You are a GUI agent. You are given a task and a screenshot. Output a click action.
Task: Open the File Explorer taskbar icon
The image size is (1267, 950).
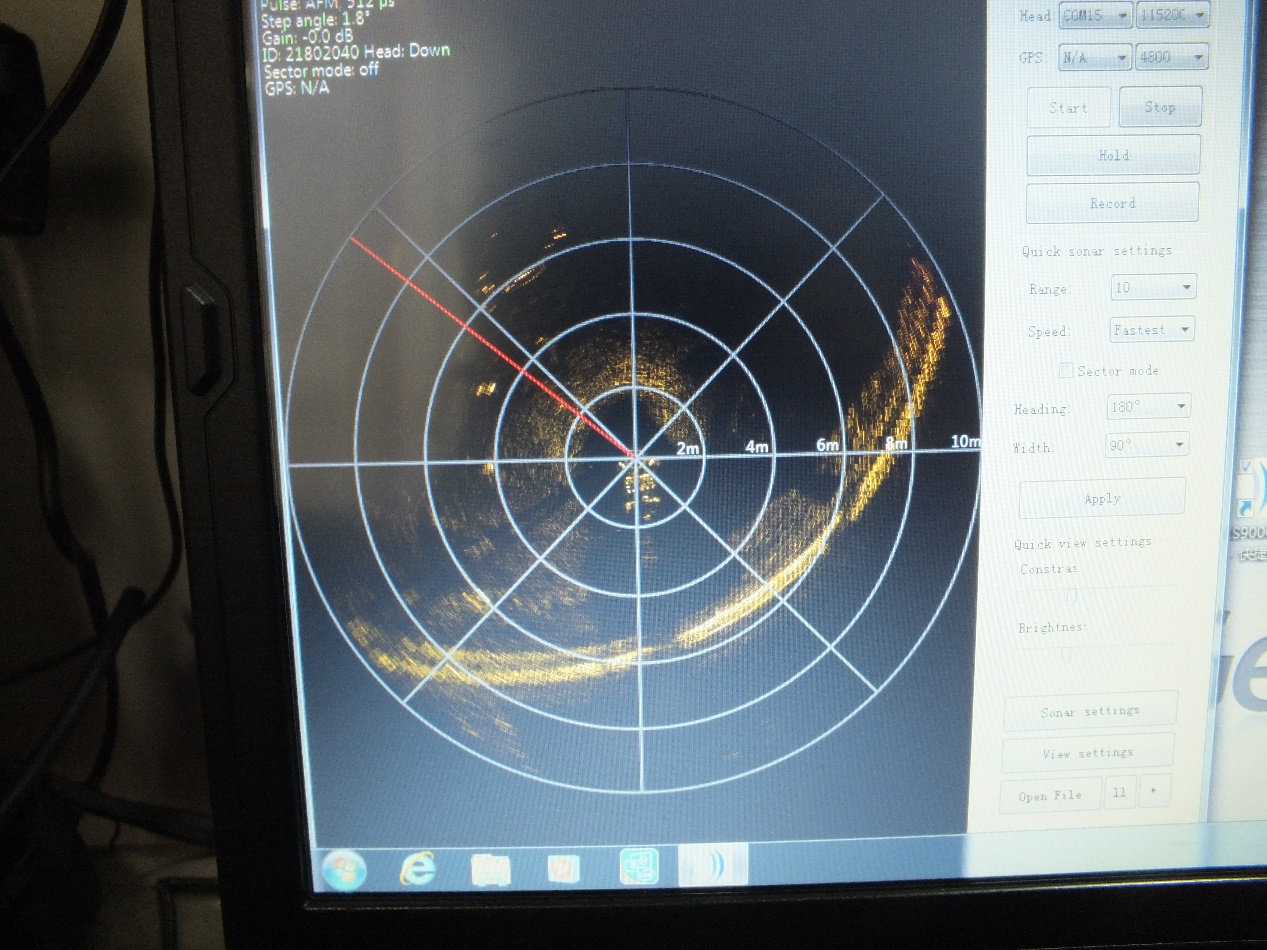click(x=491, y=869)
